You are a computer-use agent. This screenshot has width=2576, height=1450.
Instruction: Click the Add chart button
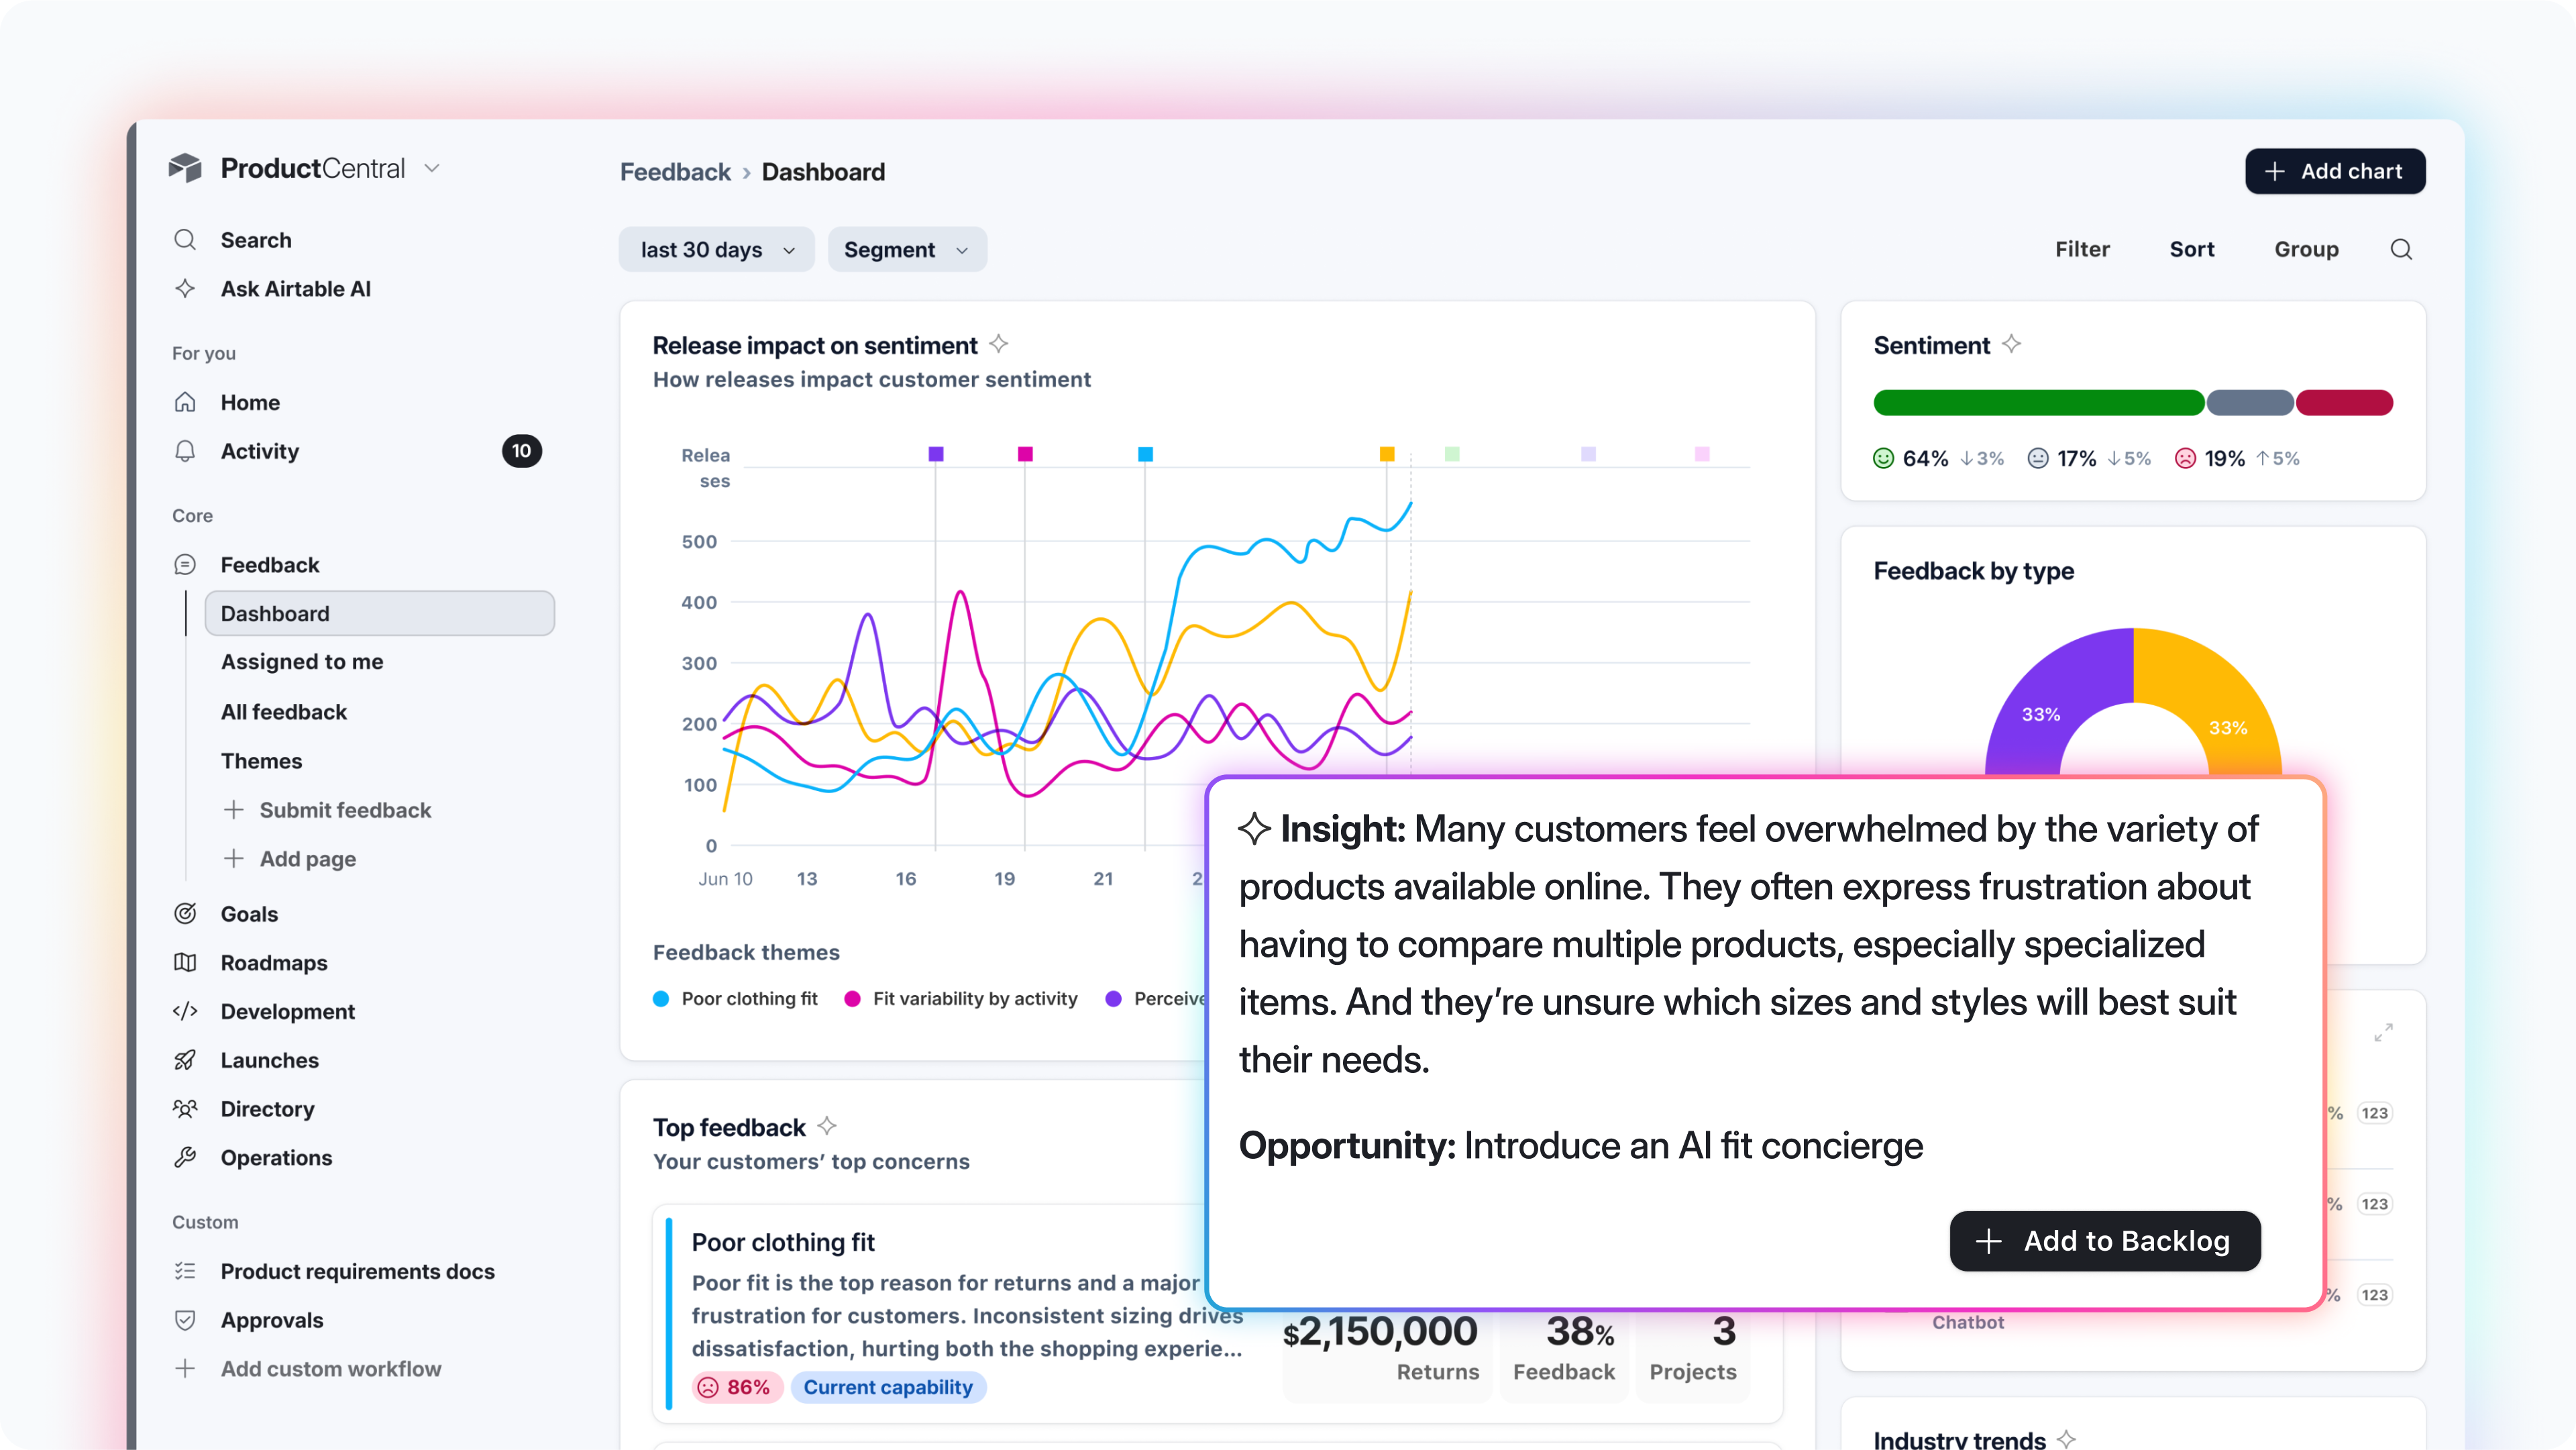tap(2334, 171)
